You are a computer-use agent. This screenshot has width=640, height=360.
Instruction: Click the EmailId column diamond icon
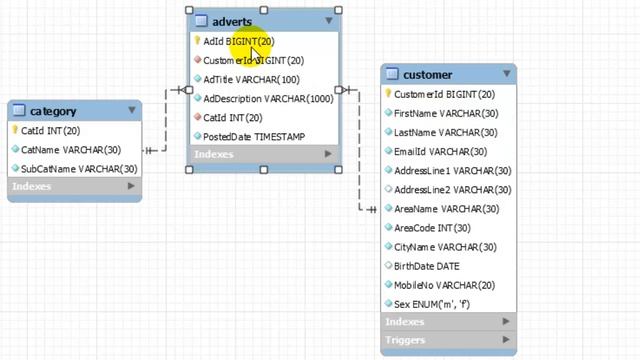click(389, 151)
